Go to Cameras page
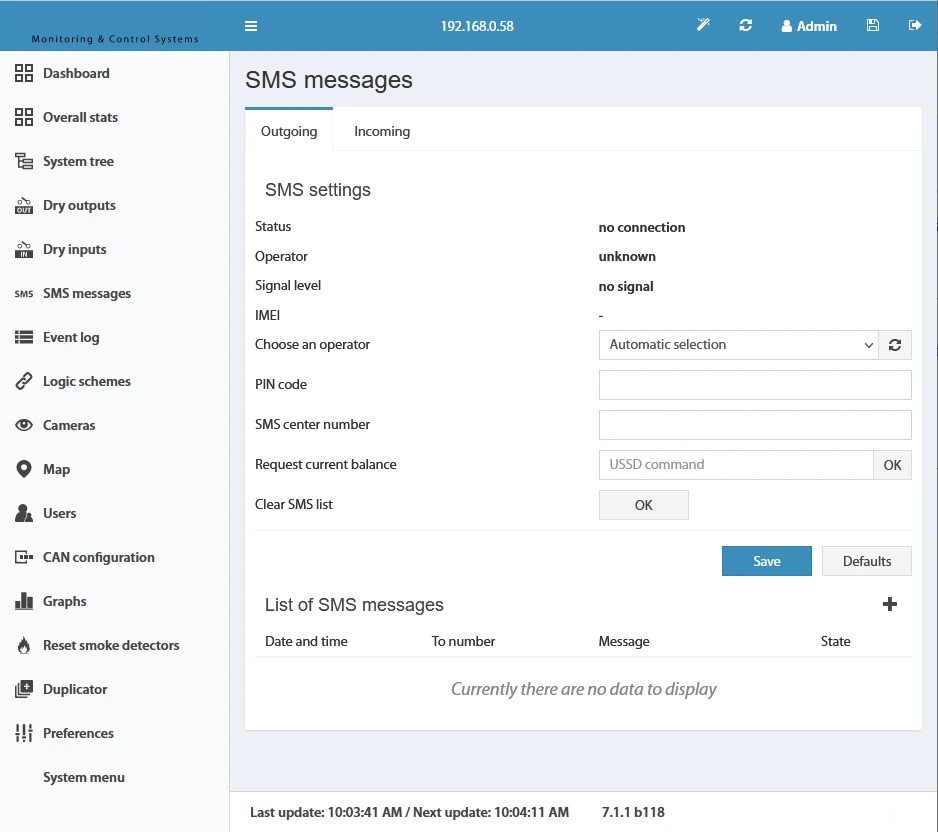 [x=69, y=425]
